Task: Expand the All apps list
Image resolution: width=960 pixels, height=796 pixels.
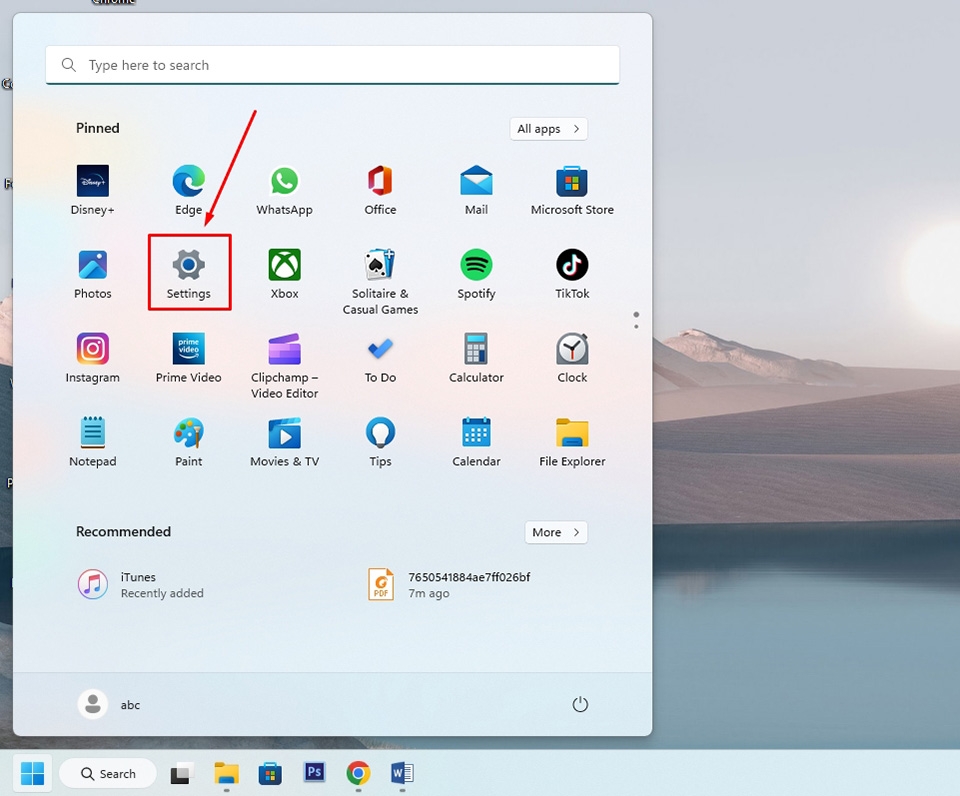Action: pos(548,128)
